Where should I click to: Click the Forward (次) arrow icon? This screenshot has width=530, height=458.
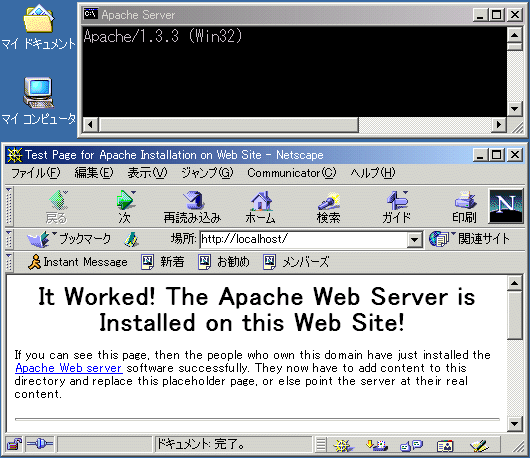coord(125,207)
